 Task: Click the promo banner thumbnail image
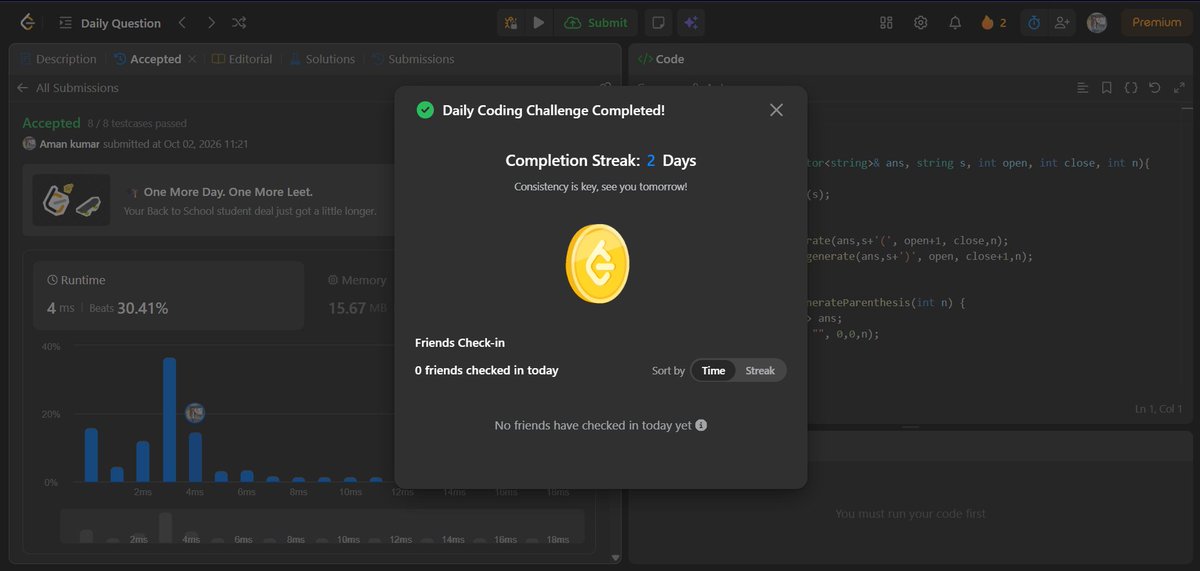point(72,200)
